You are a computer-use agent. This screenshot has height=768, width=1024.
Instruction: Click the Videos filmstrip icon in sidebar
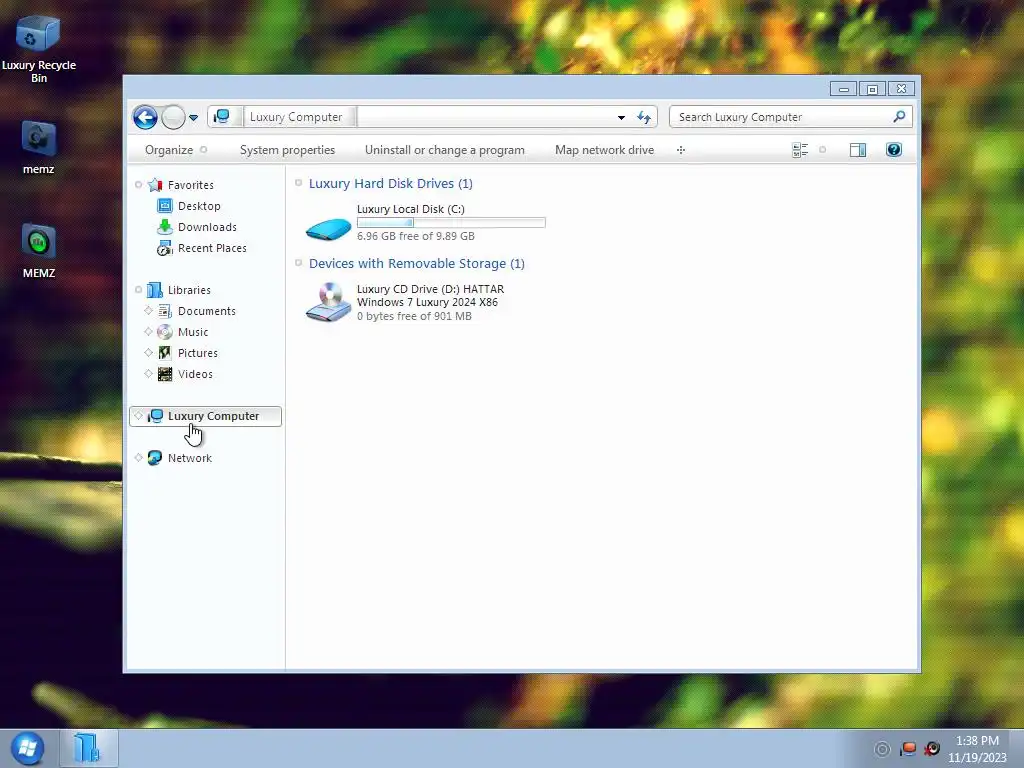(x=165, y=374)
